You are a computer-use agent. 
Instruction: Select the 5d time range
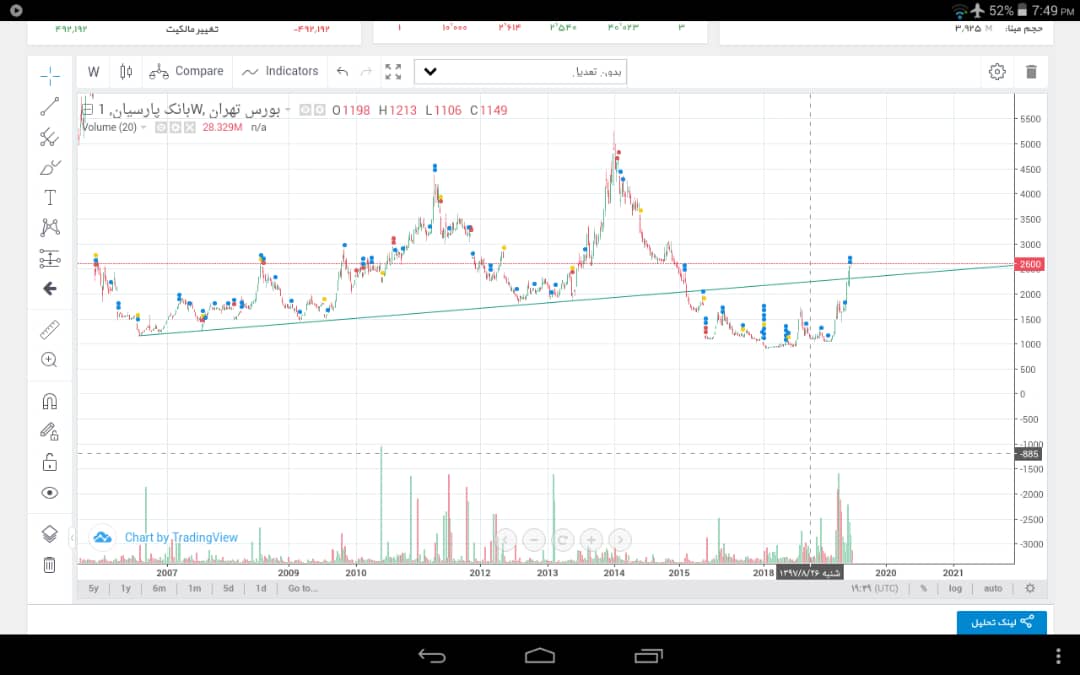(x=228, y=588)
